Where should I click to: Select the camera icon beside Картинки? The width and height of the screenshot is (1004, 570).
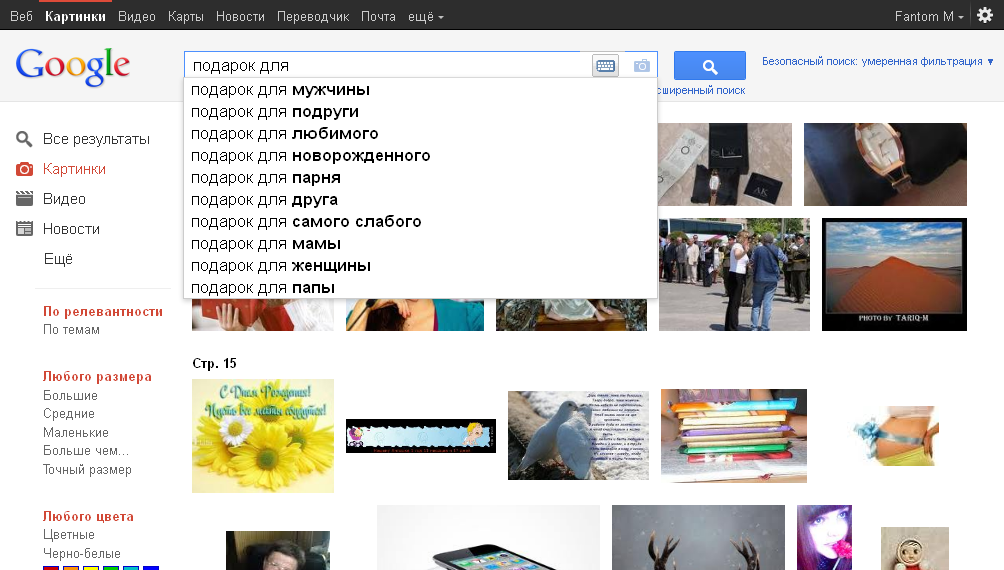(x=24, y=169)
